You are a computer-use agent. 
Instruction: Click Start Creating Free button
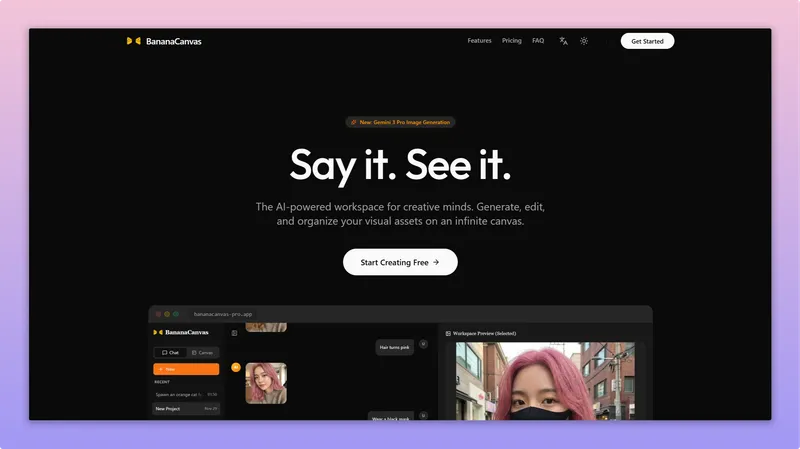[400, 262]
